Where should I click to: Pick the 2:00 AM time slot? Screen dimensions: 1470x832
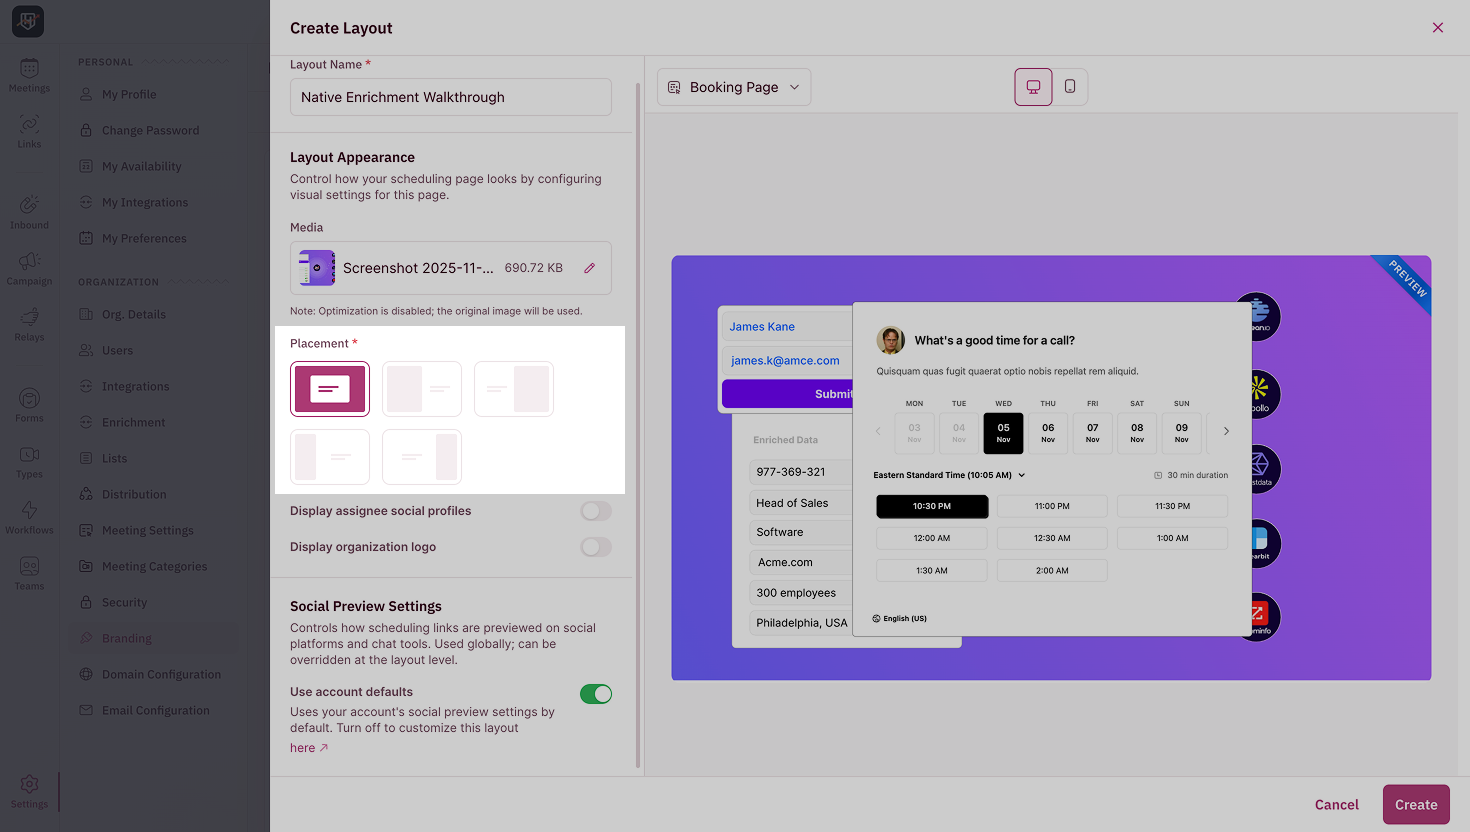1052,570
